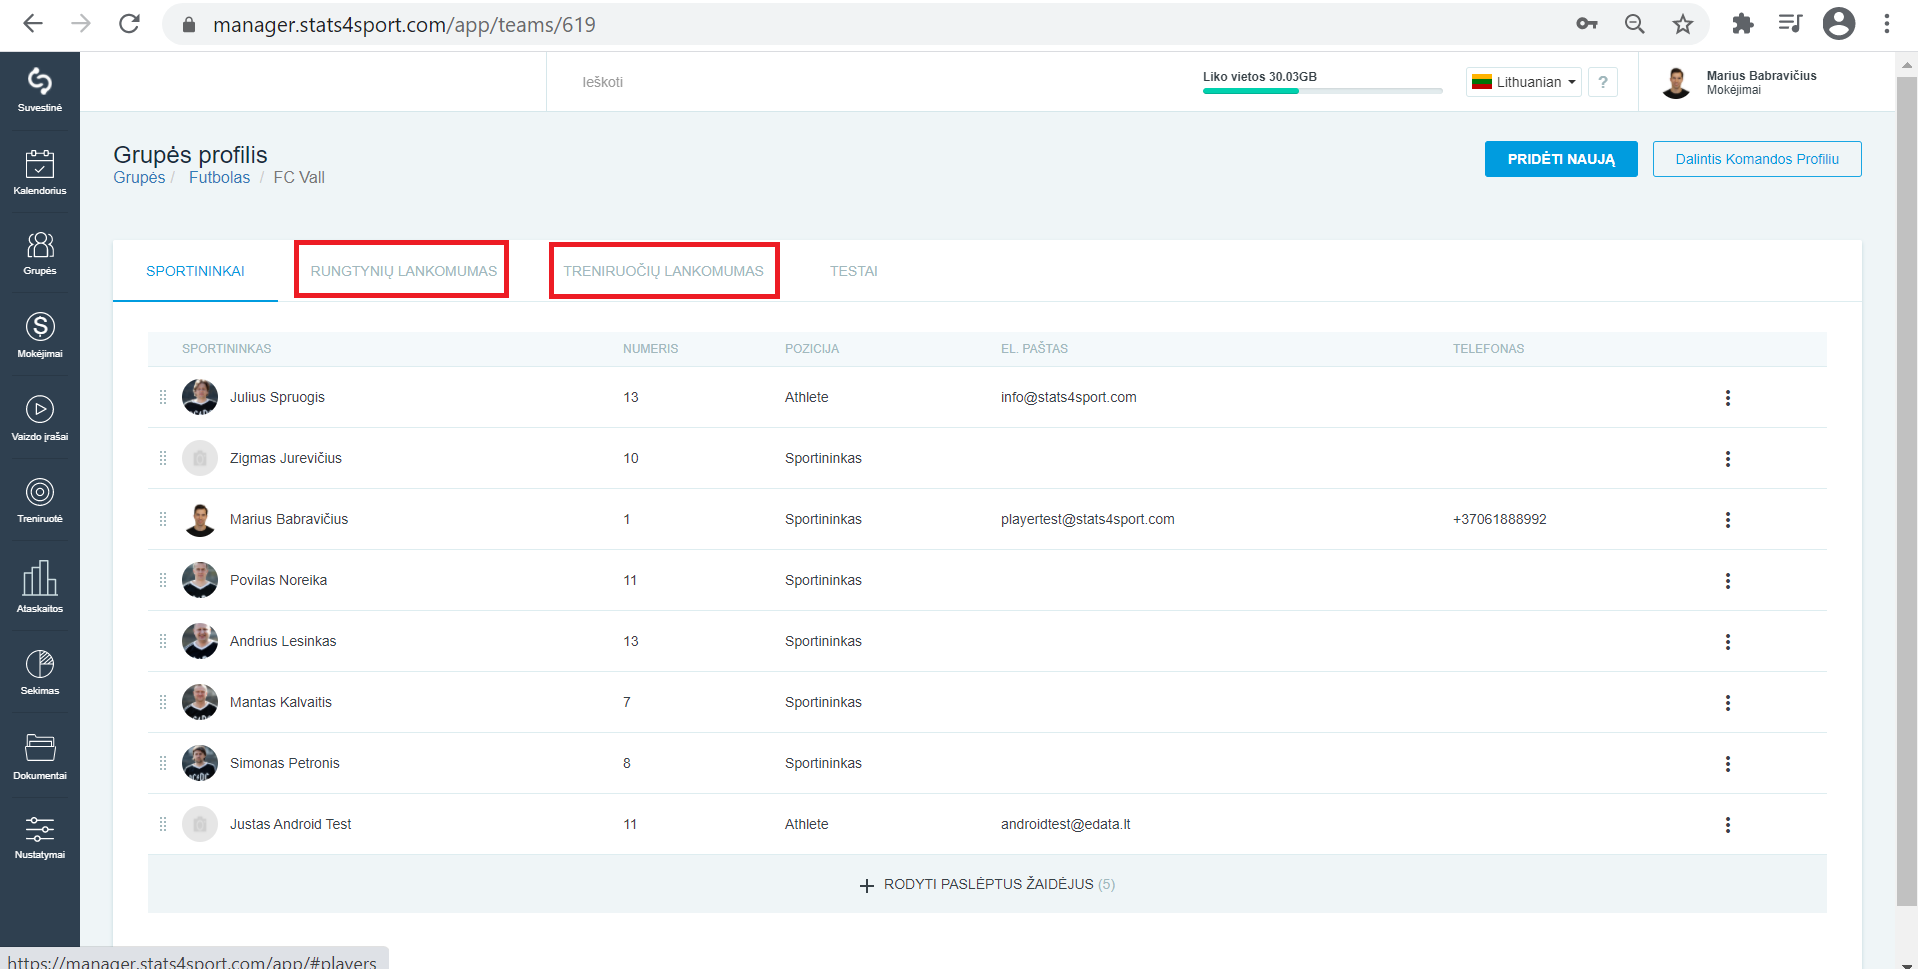Open Grupės section in sidebar

coord(40,253)
